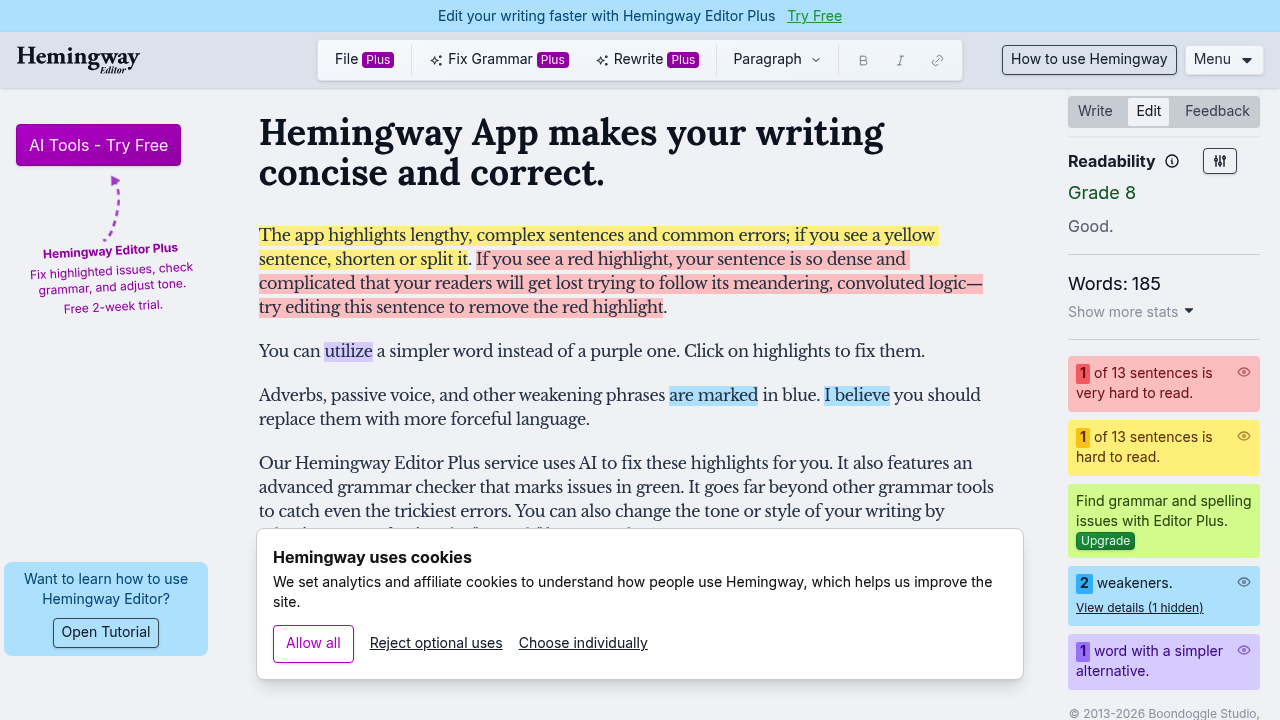Click the Words: 185 count

tap(1114, 284)
